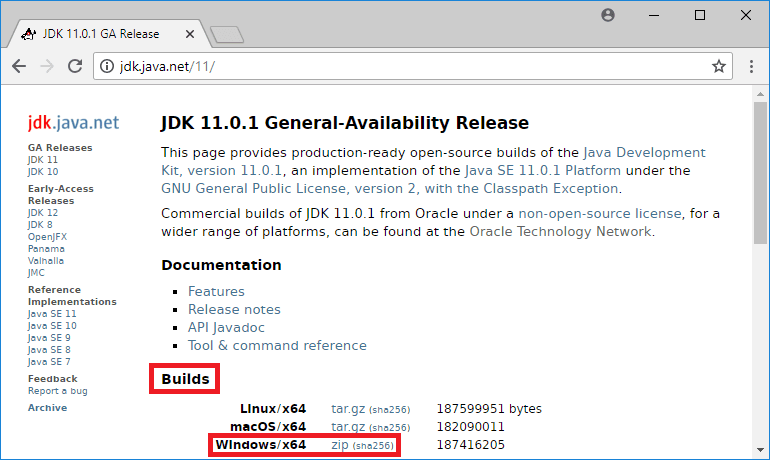Open JDK 12 early-access sidebar link

[42, 212]
